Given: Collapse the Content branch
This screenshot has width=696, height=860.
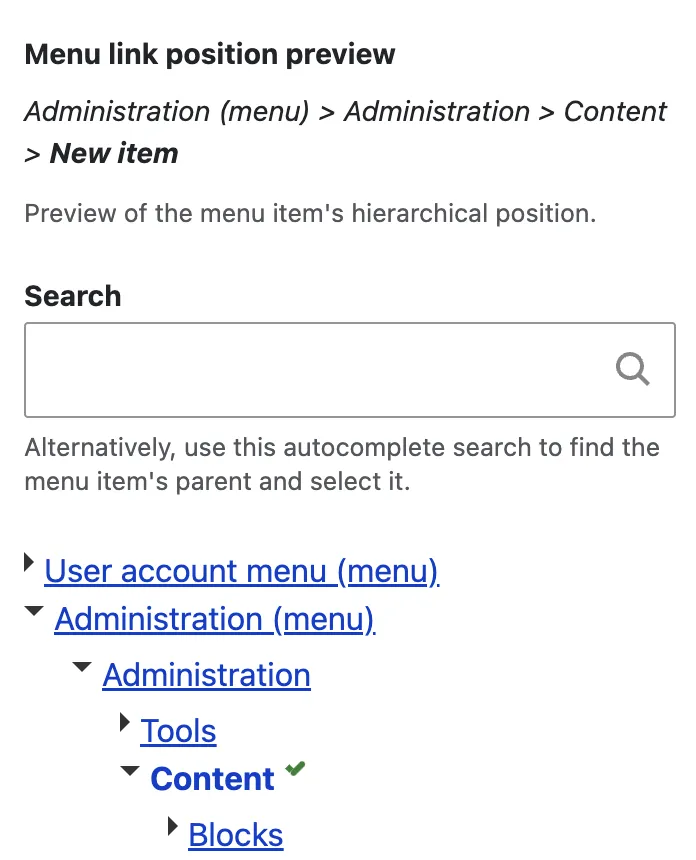Looking at the screenshot, I should (x=129, y=770).
